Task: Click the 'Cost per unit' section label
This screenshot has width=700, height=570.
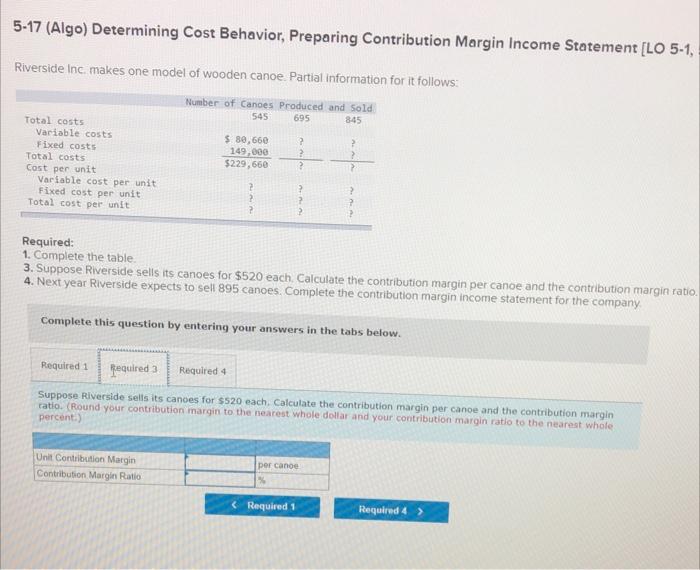Action: point(61,169)
